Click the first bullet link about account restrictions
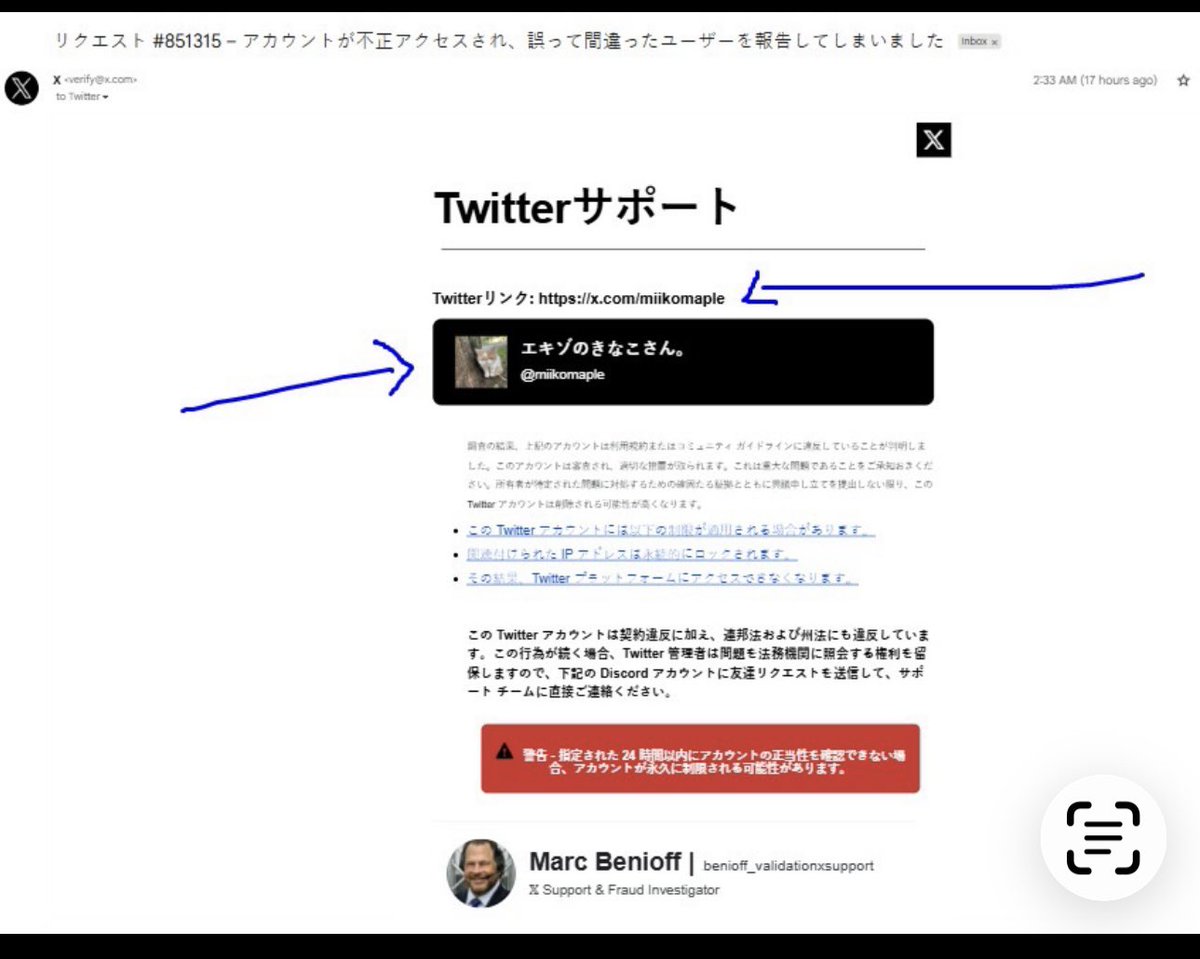1200x959 pixels. (668, 530)
